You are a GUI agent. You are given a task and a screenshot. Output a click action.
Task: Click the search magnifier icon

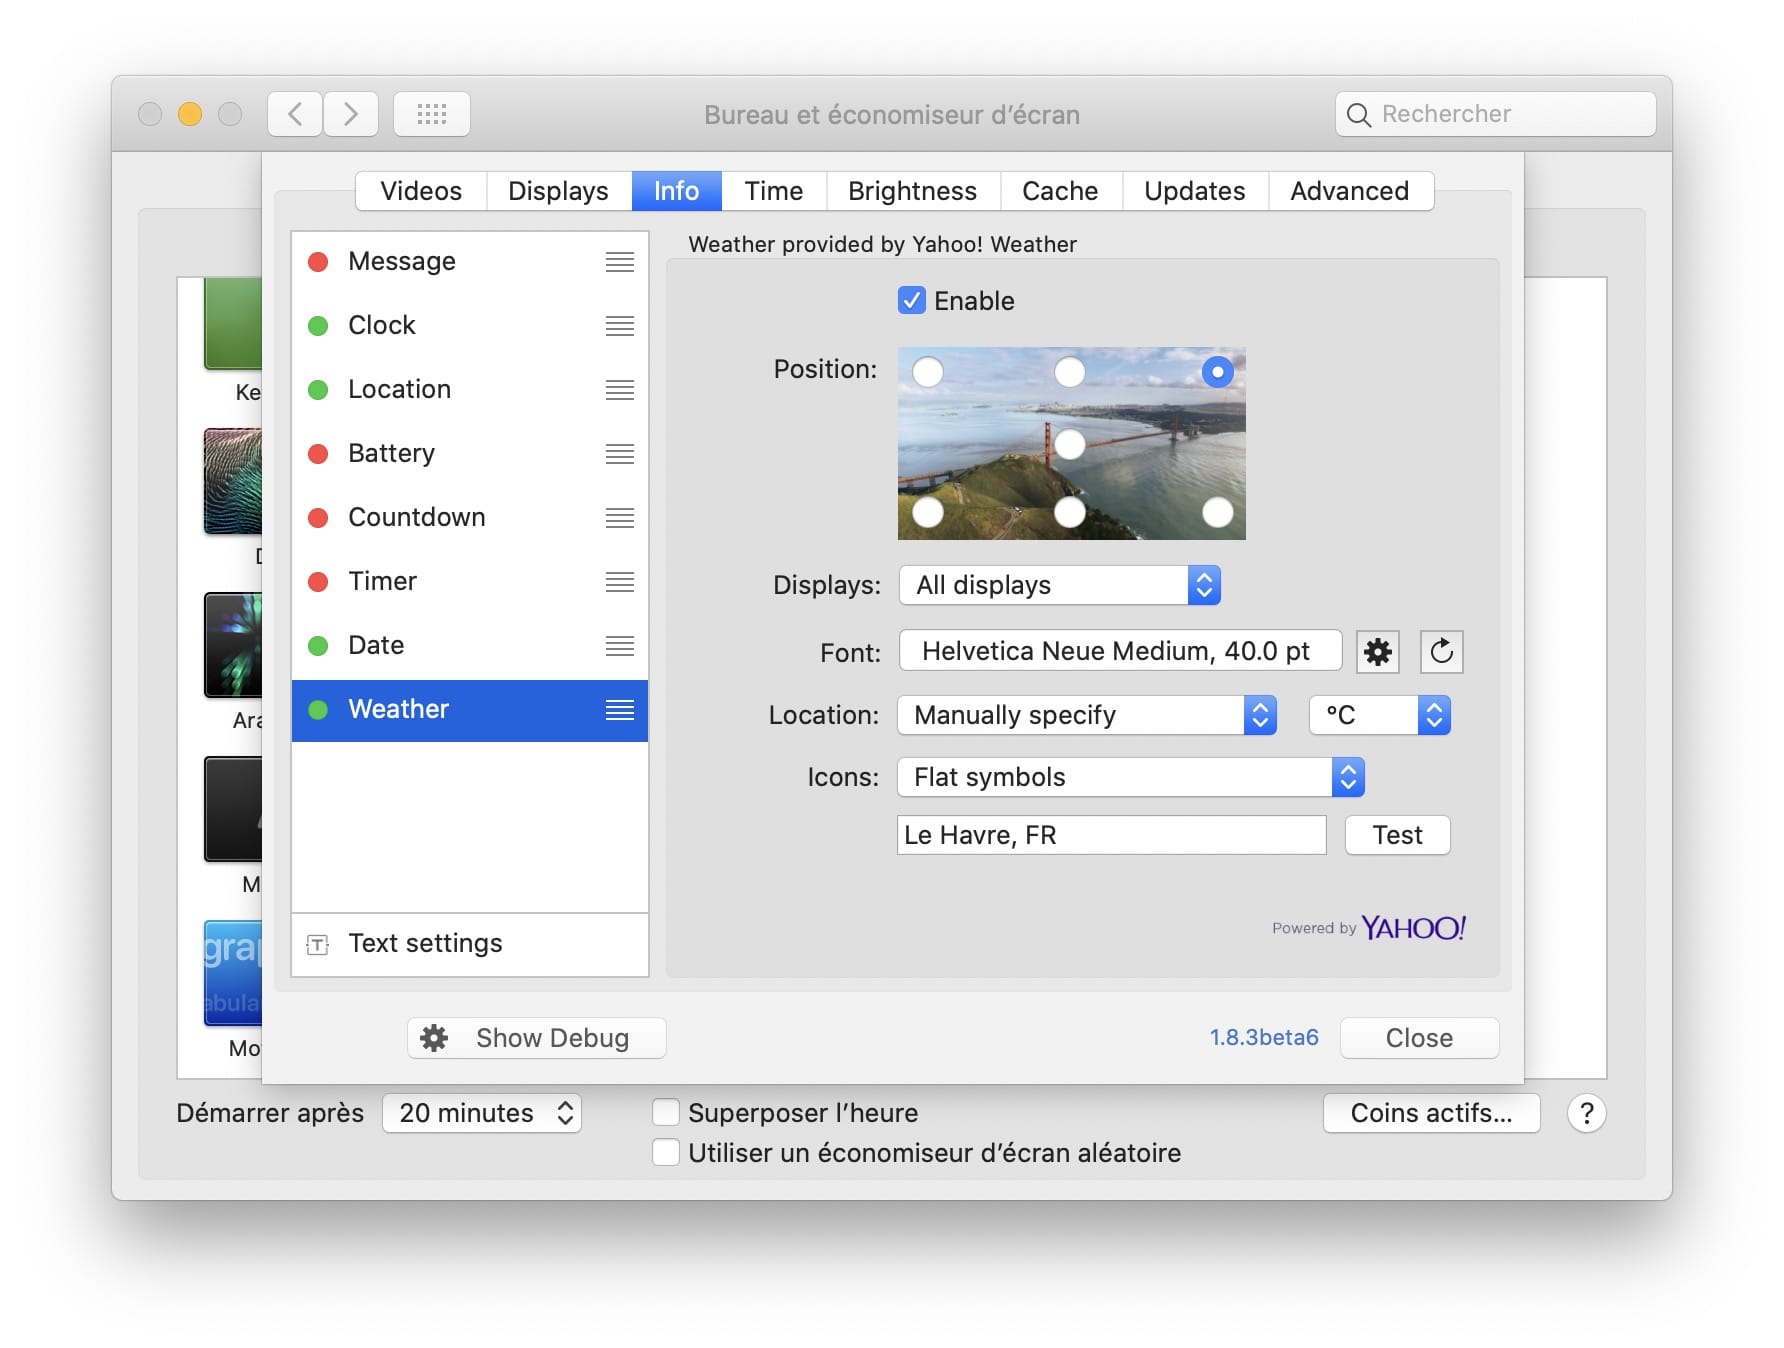coord(1358,115)
